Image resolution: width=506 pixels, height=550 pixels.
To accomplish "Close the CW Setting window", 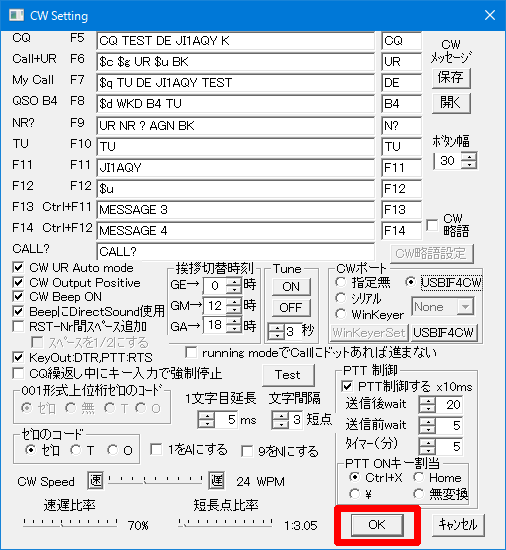I will [x=490, y=15].
